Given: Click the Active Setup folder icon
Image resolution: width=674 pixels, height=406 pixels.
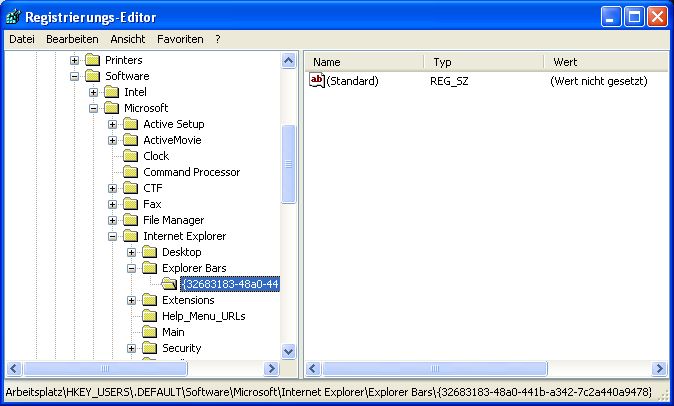Looking at the screenshot, I should tap(130, 124).
